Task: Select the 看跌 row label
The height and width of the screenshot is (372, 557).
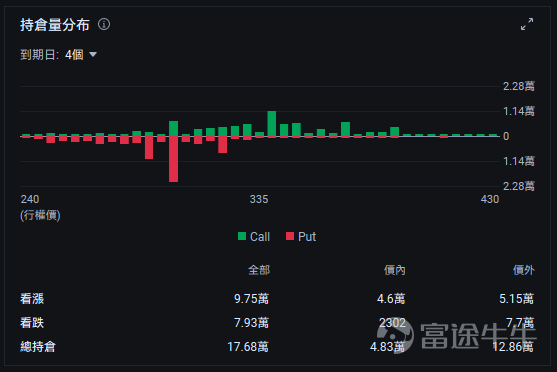Action: (32, 323)
